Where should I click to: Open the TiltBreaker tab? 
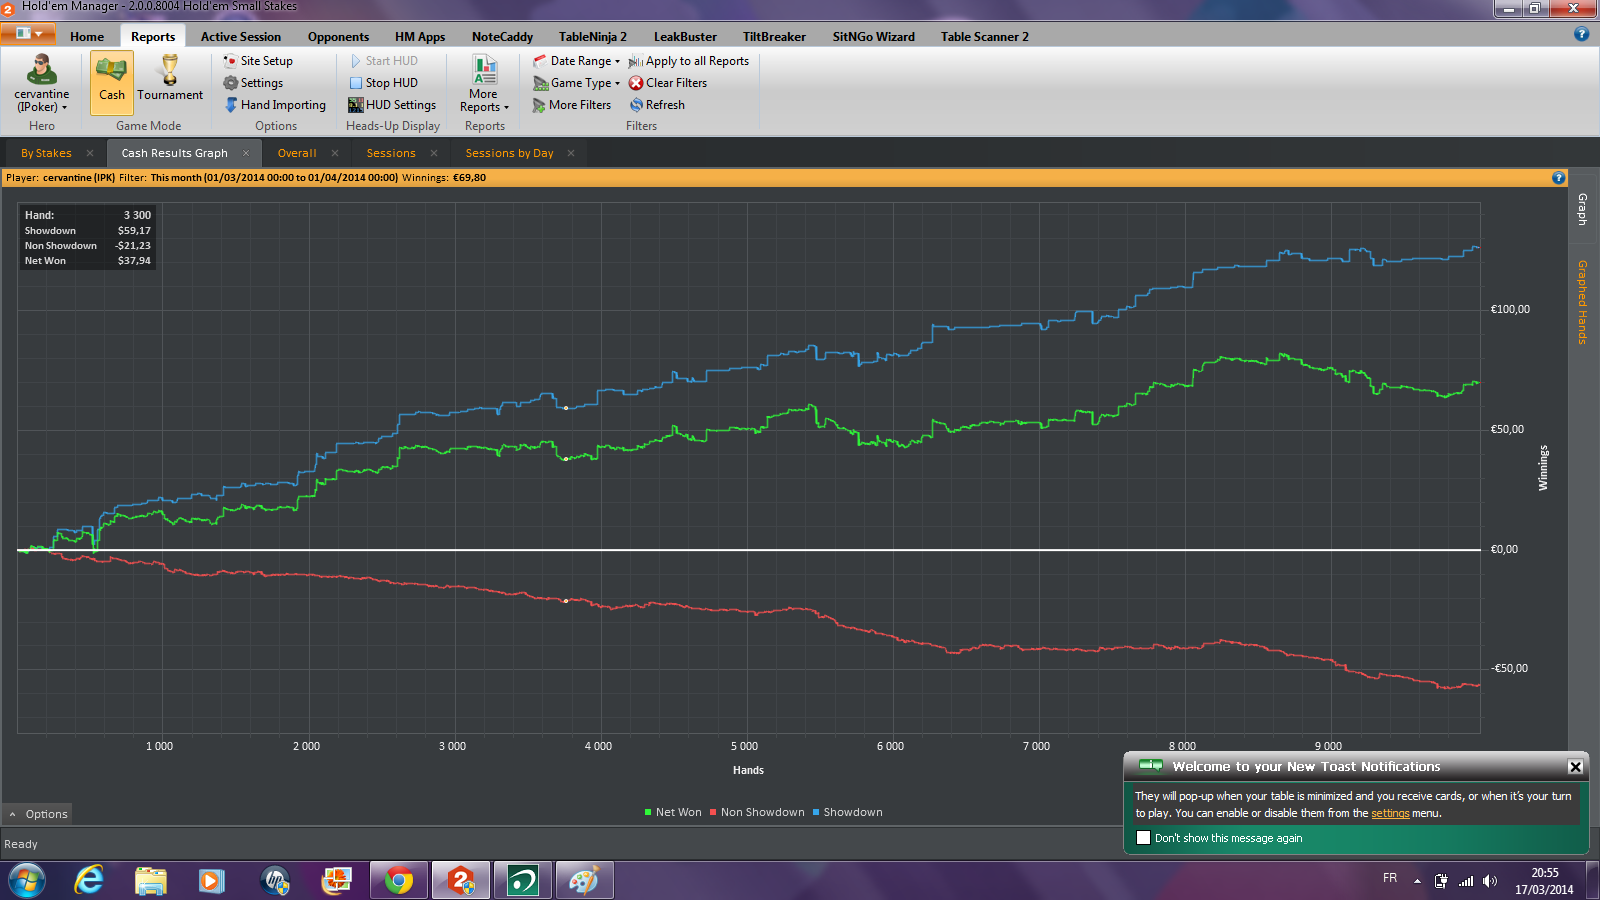774,37
